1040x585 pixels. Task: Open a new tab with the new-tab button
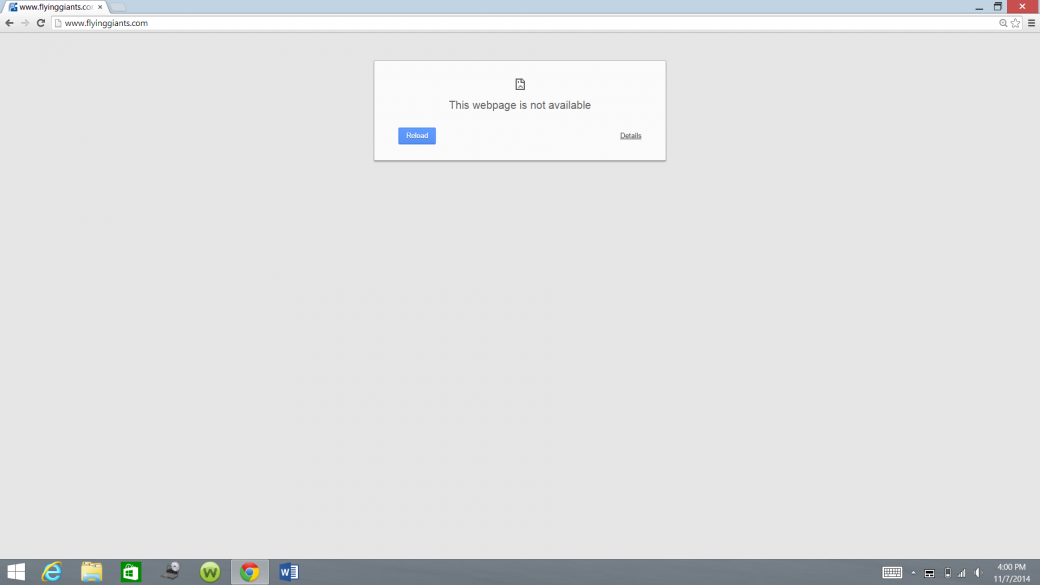pyautogui.click(x=118, y=7)
